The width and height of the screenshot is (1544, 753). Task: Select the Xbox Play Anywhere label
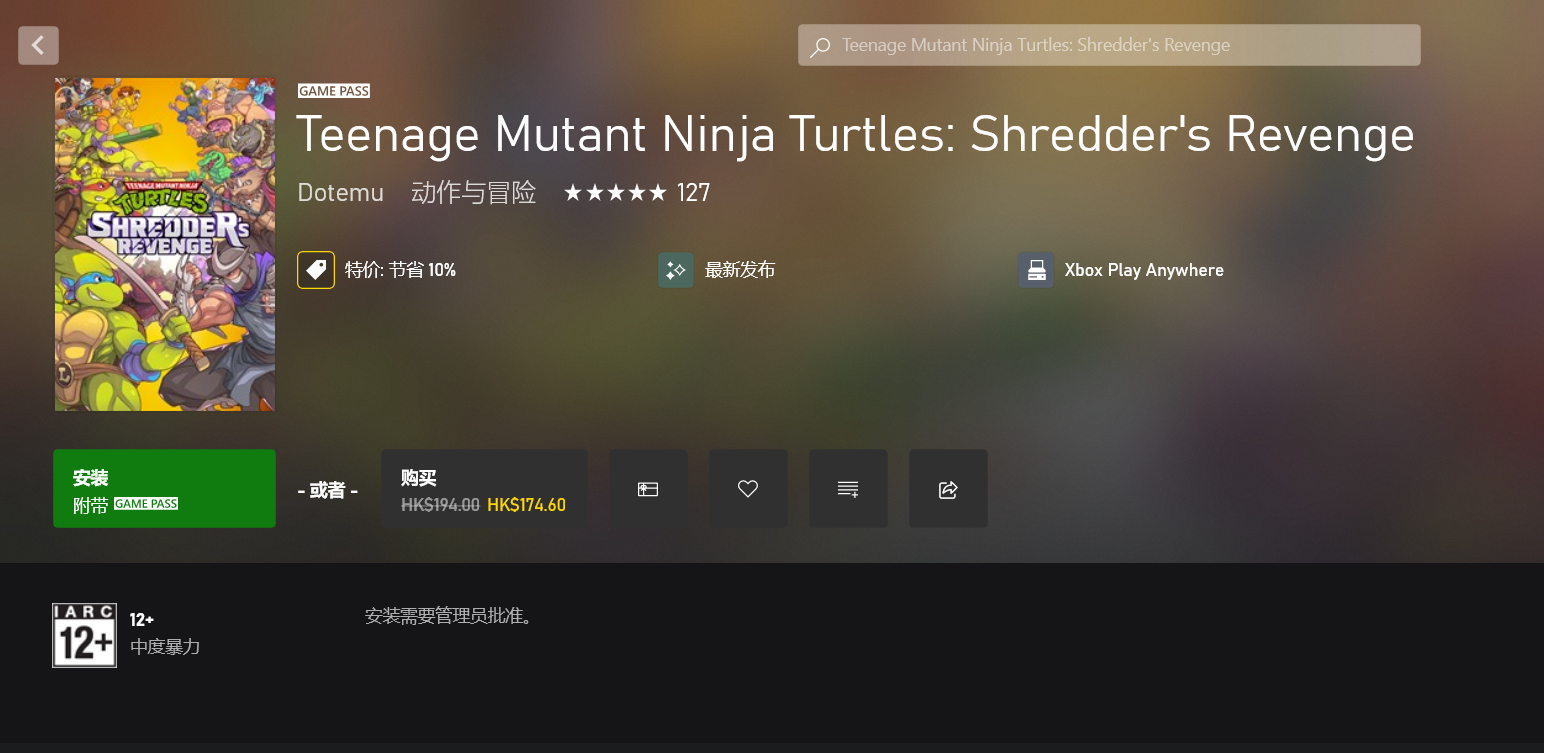1144,270
